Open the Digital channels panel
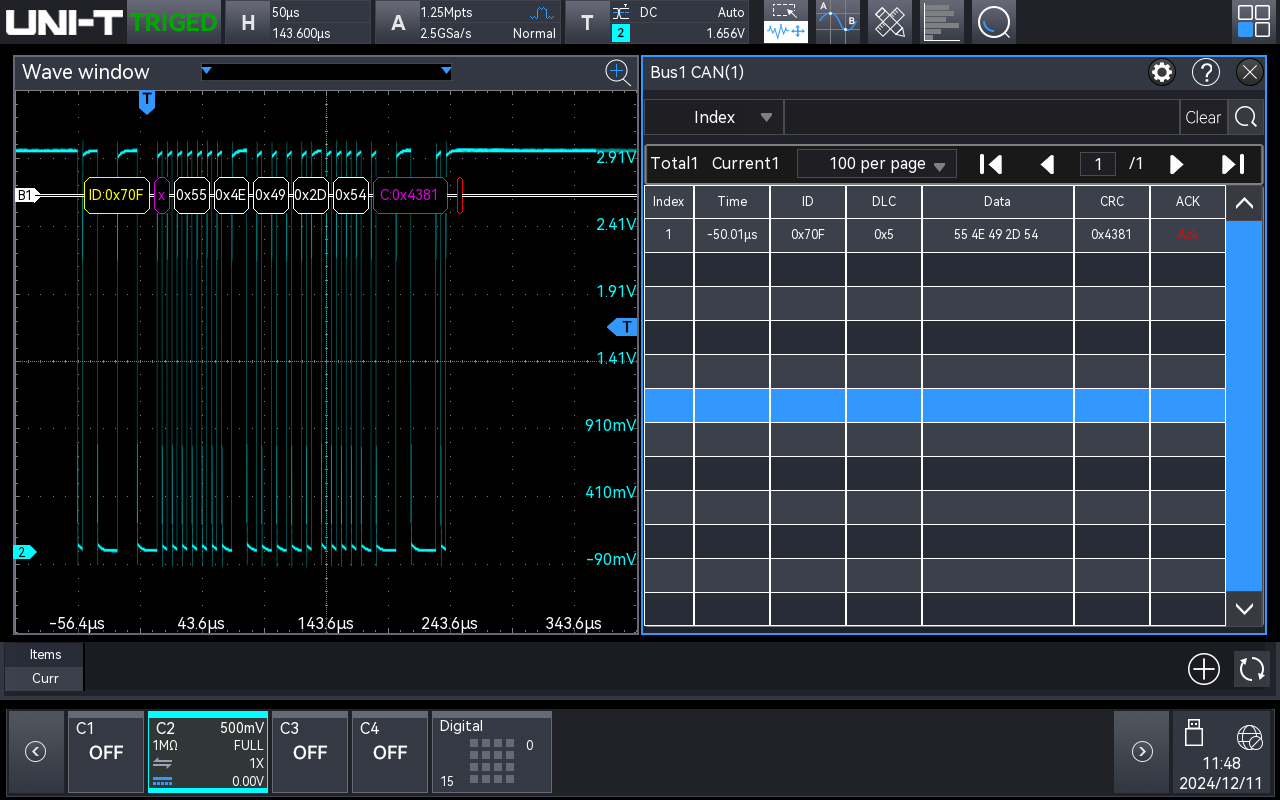Viewport: 1280px width, 800px height. coord(492,752)
